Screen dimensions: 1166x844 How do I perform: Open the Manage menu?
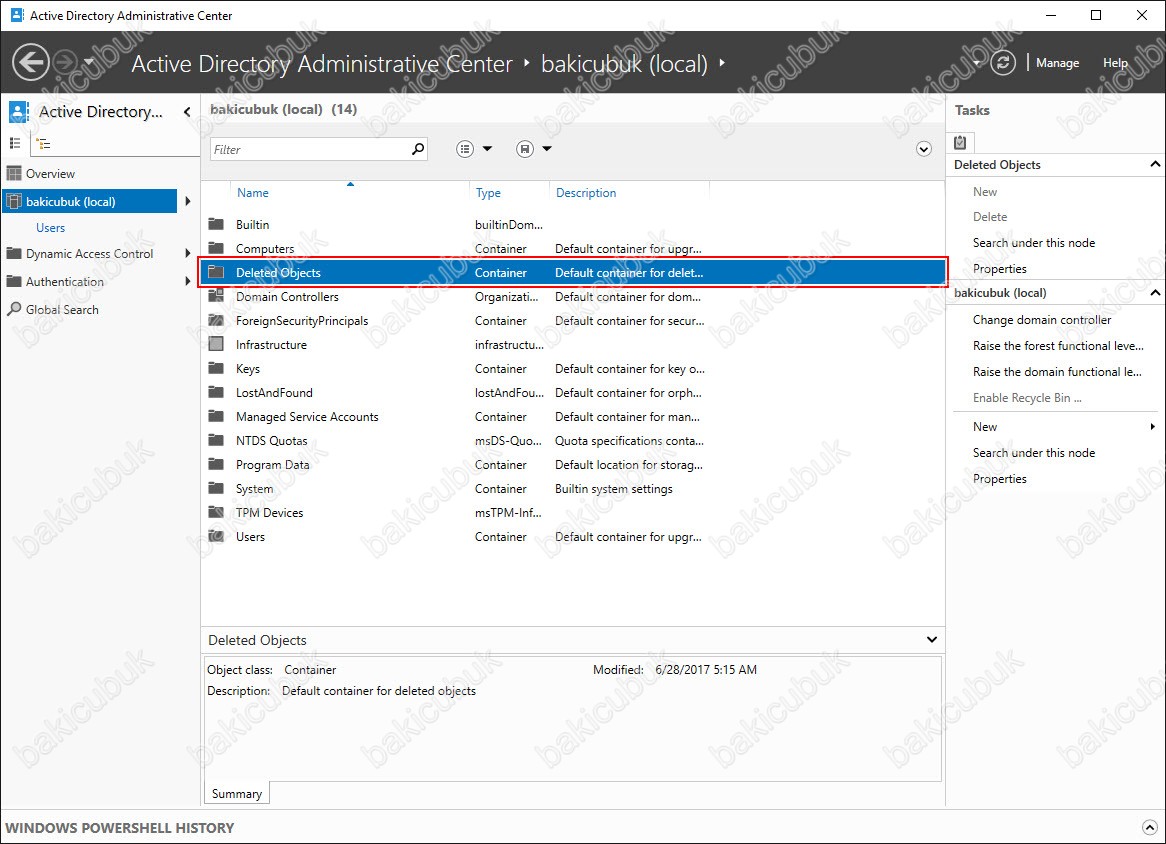point(1057,63)
